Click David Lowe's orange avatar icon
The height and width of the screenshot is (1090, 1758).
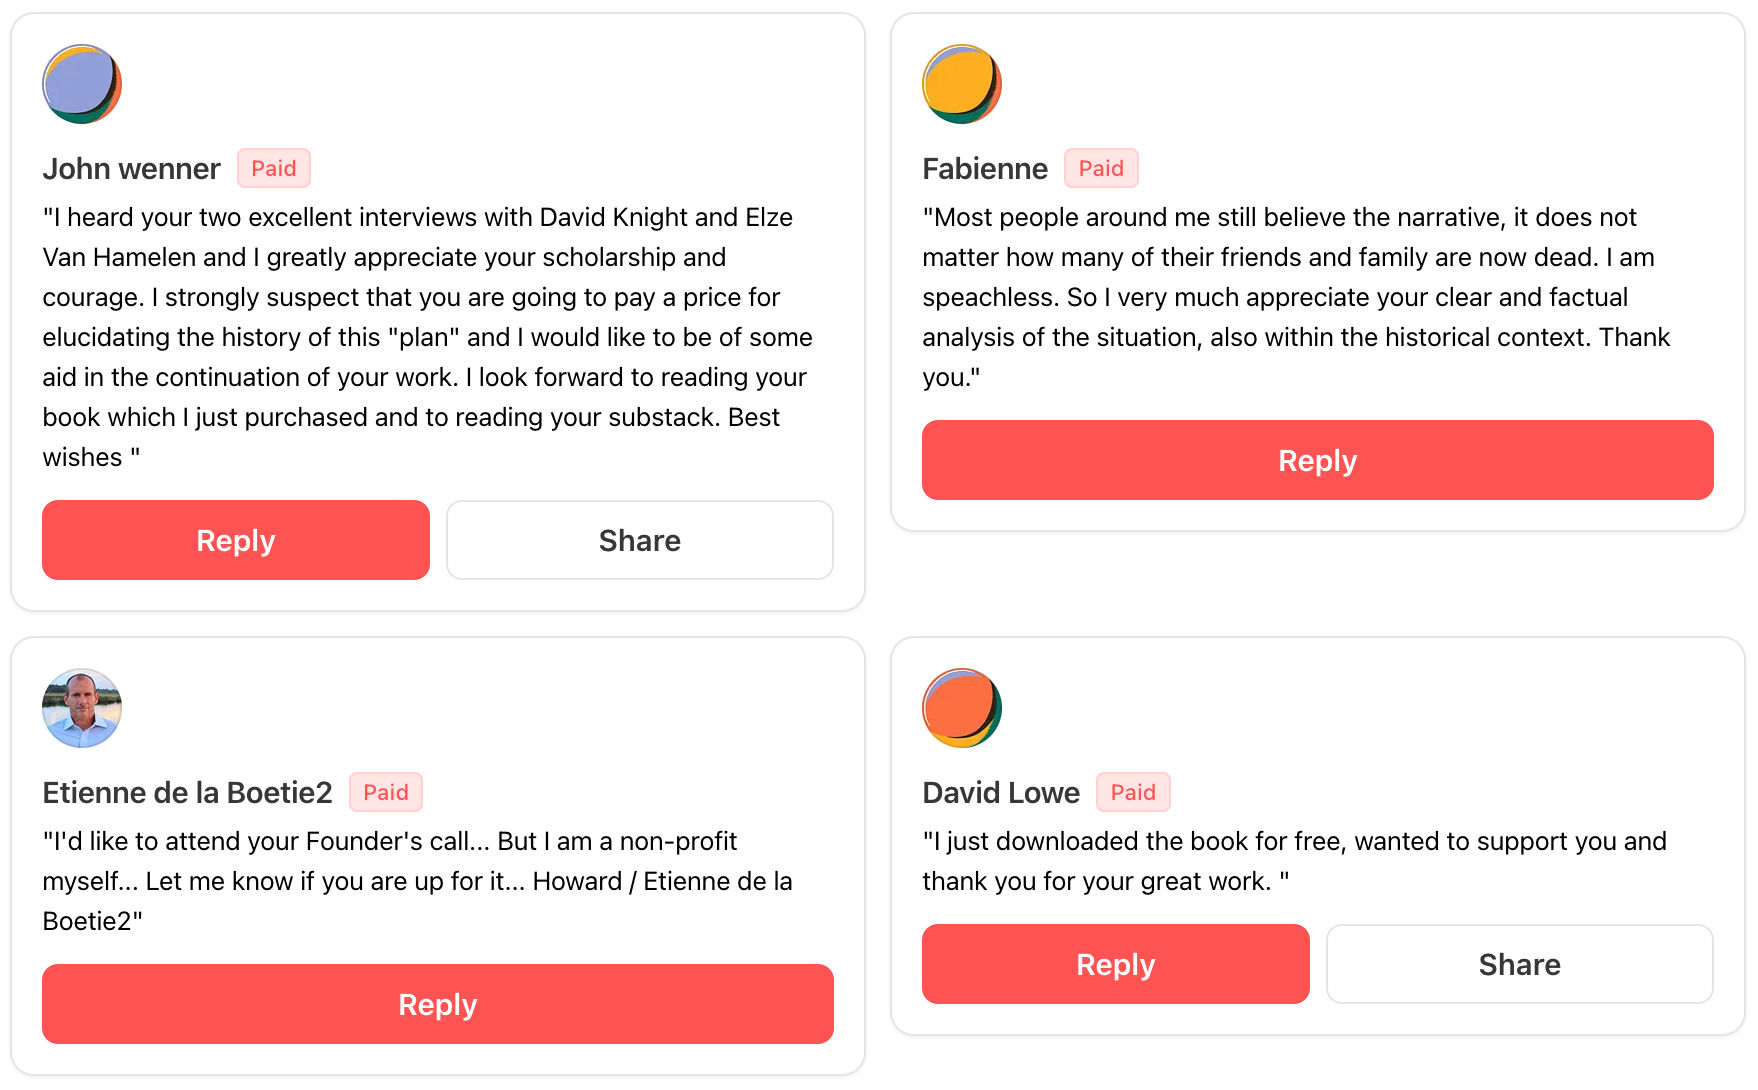[962, 708]
